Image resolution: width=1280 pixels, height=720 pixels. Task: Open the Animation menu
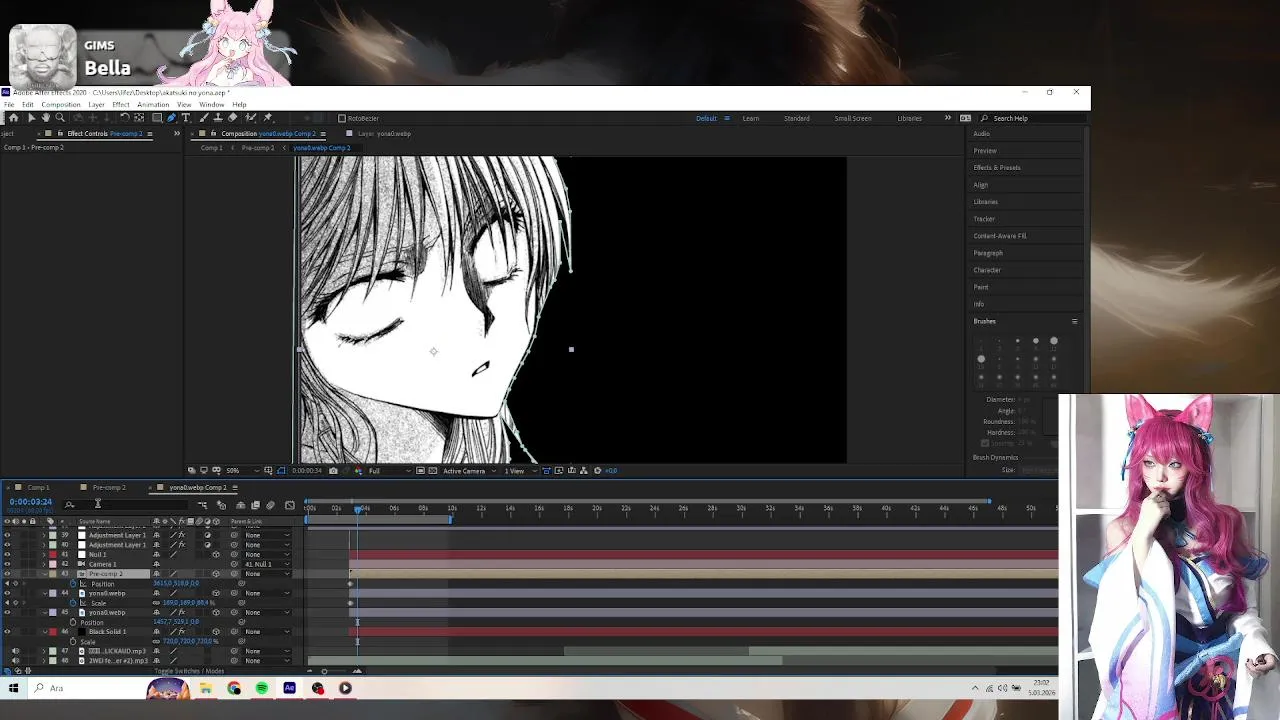(x=153, y=104)
